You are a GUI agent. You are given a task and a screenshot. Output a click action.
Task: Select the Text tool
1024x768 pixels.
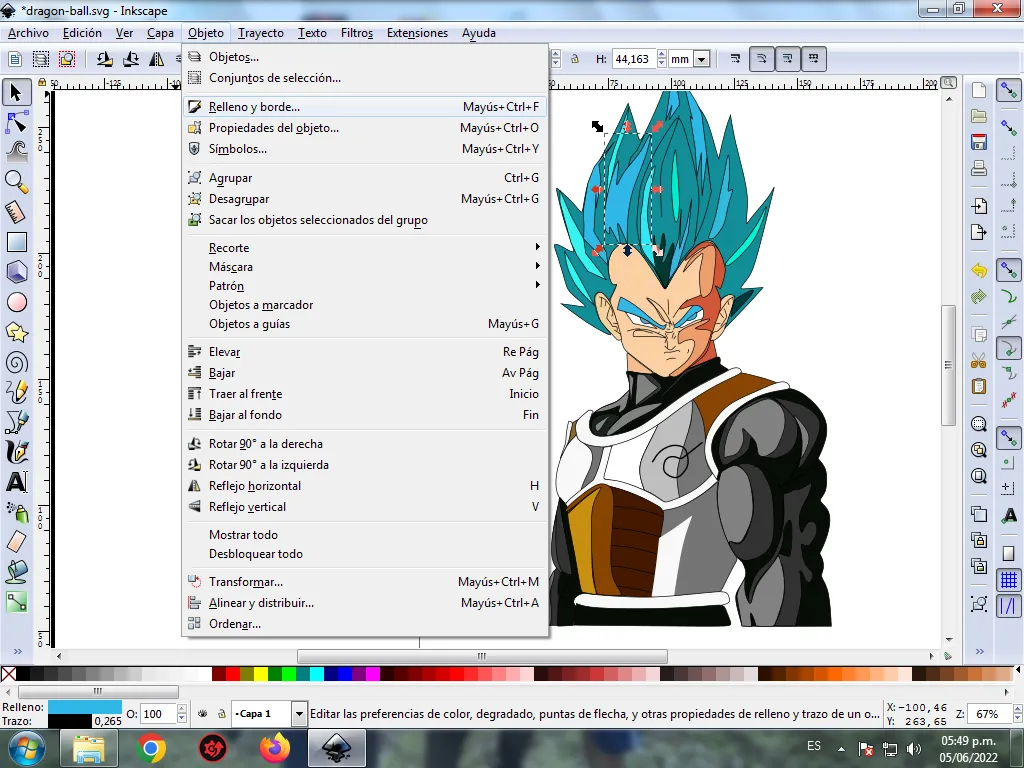(16, 483)
